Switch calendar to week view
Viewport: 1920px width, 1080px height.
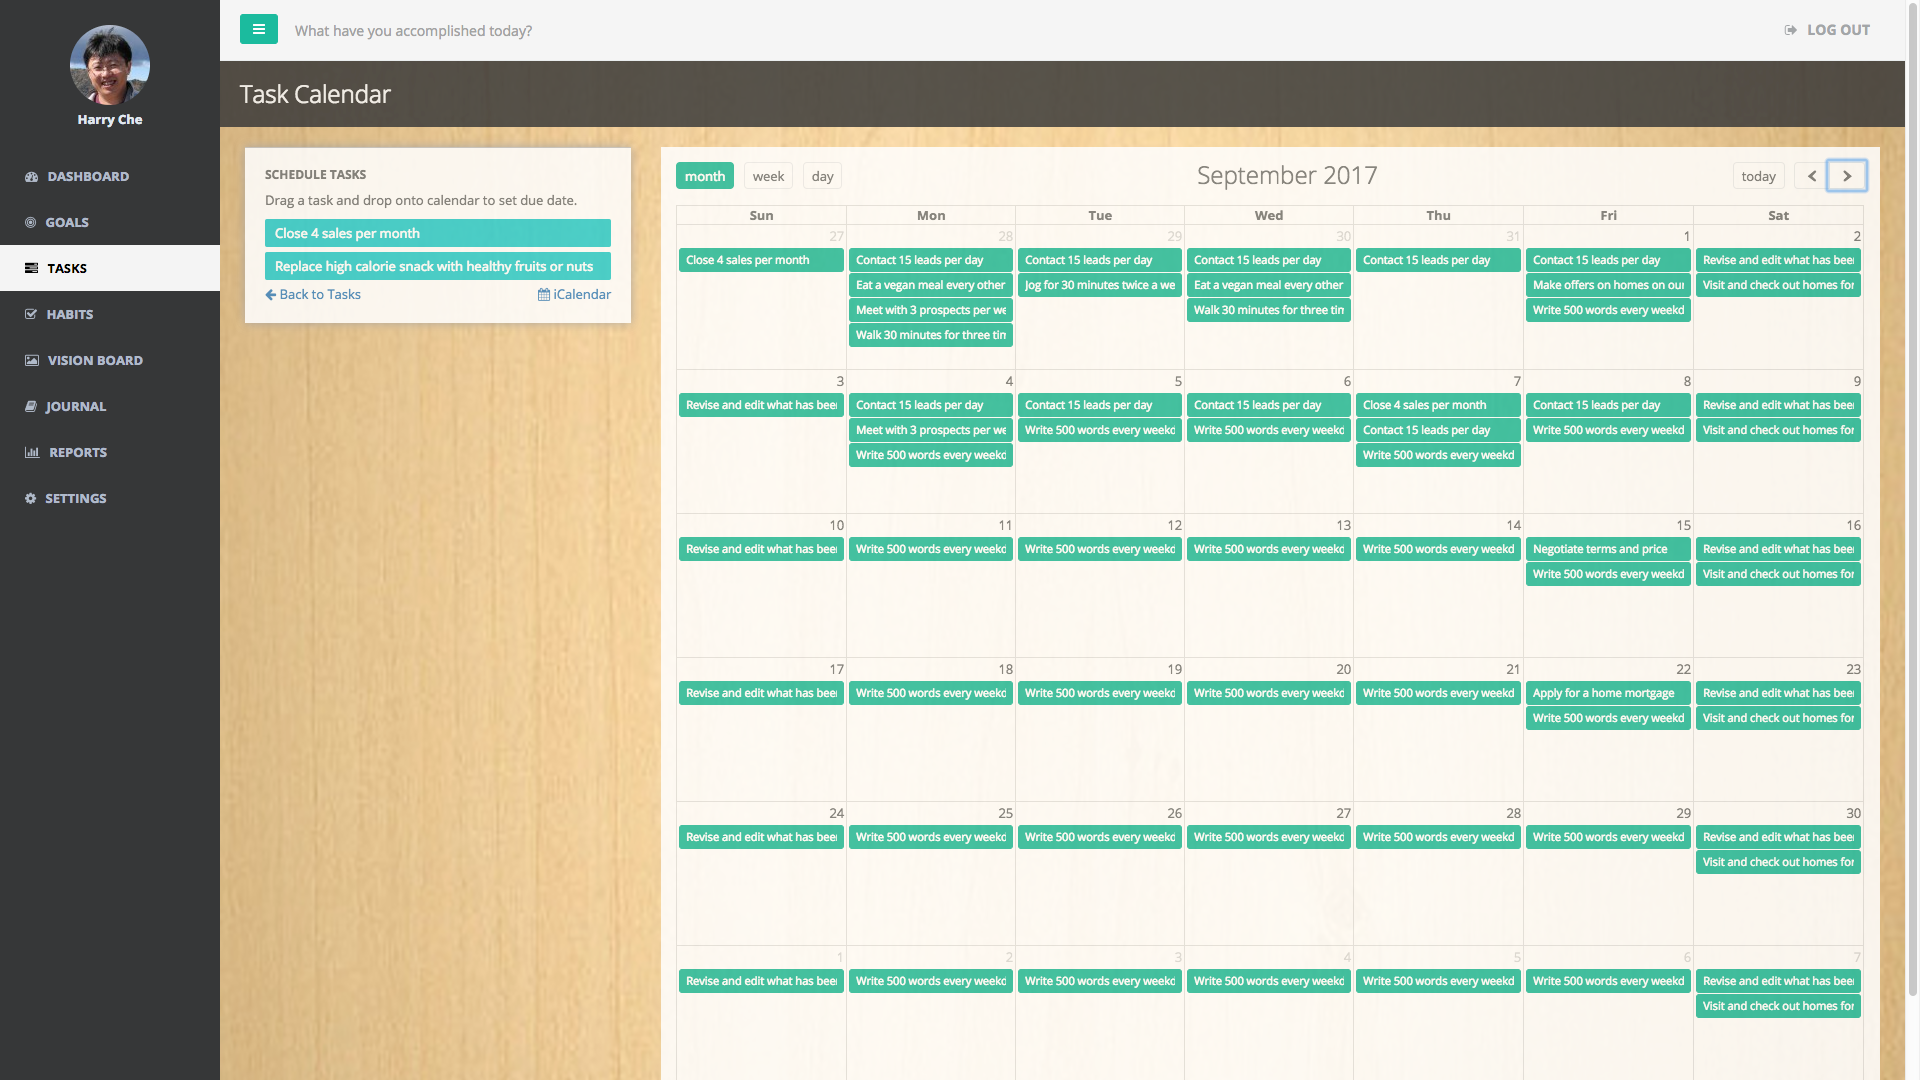point(768,176)
